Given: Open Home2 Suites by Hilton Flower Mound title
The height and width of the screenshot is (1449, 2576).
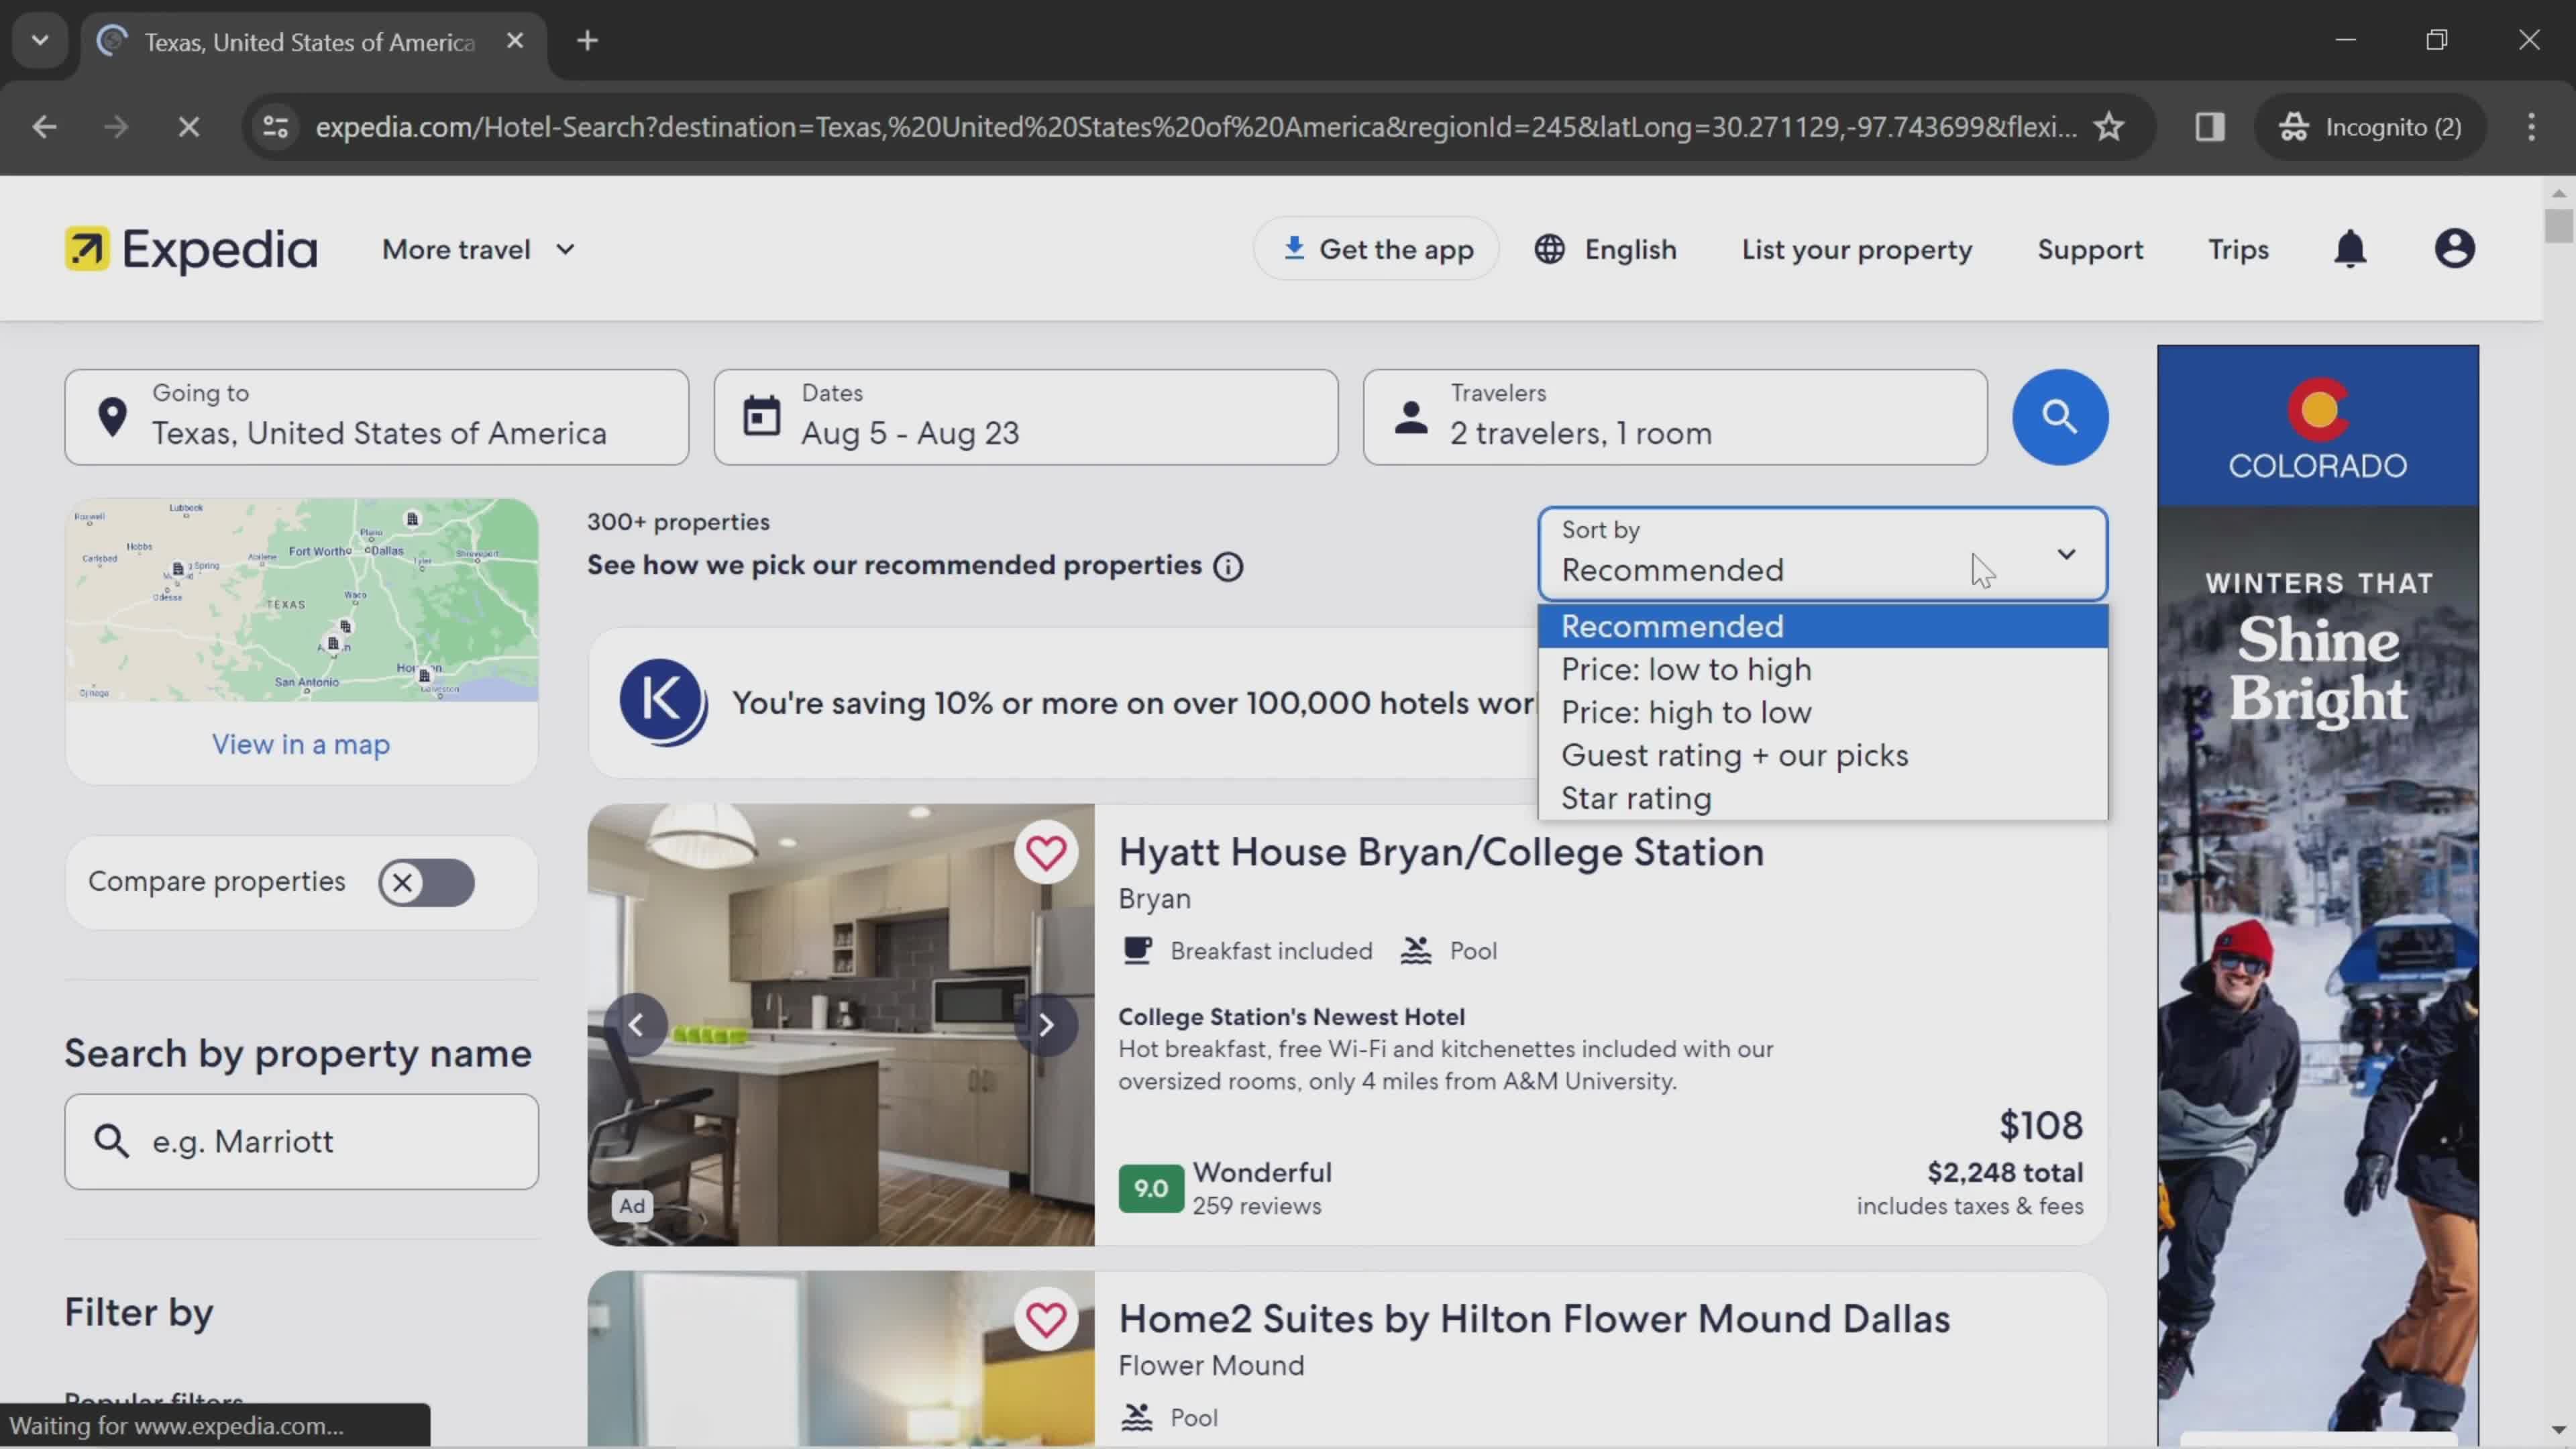Looking at the screenshot, I should coord(1534,1319).
